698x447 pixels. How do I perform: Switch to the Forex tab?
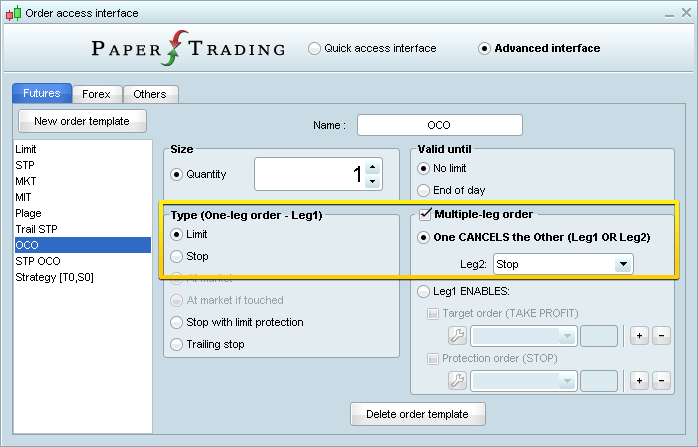point(97,94)
